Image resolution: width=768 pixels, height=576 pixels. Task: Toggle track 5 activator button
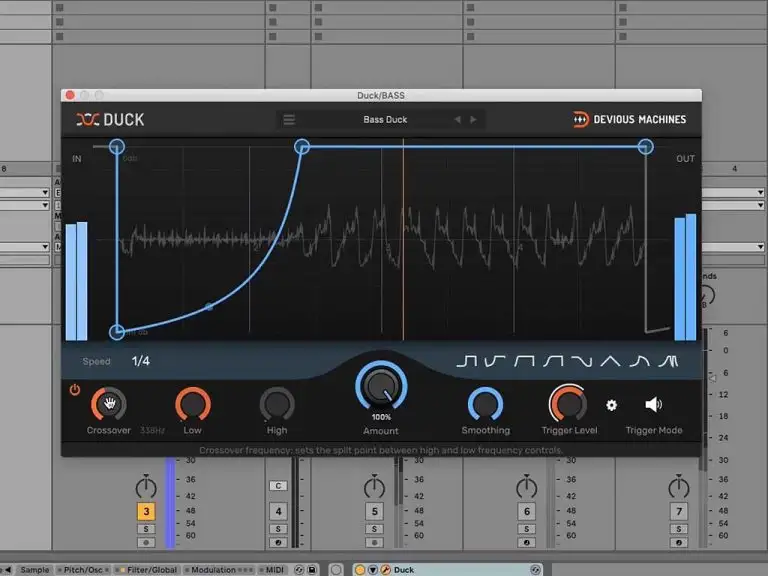coord(374,511)
